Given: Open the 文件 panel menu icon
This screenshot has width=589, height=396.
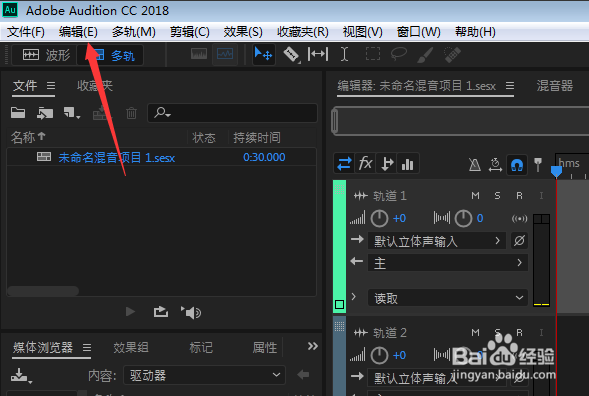Looking at the screenshot, I should [x=51, y=86].
